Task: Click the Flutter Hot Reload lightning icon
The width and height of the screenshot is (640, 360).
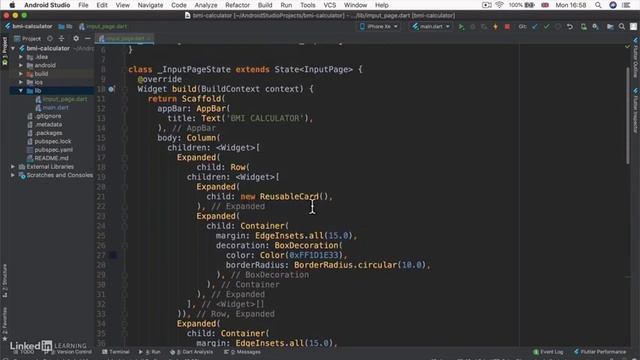Action: point(496,27)
